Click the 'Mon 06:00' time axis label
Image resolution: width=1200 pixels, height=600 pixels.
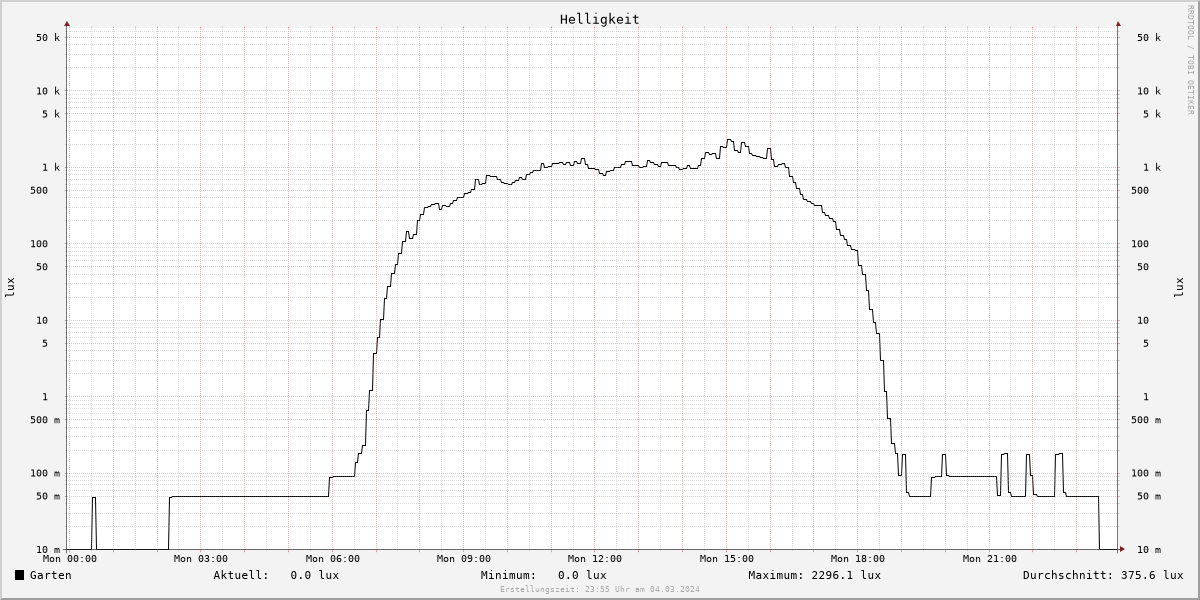[x=333, y=559]
